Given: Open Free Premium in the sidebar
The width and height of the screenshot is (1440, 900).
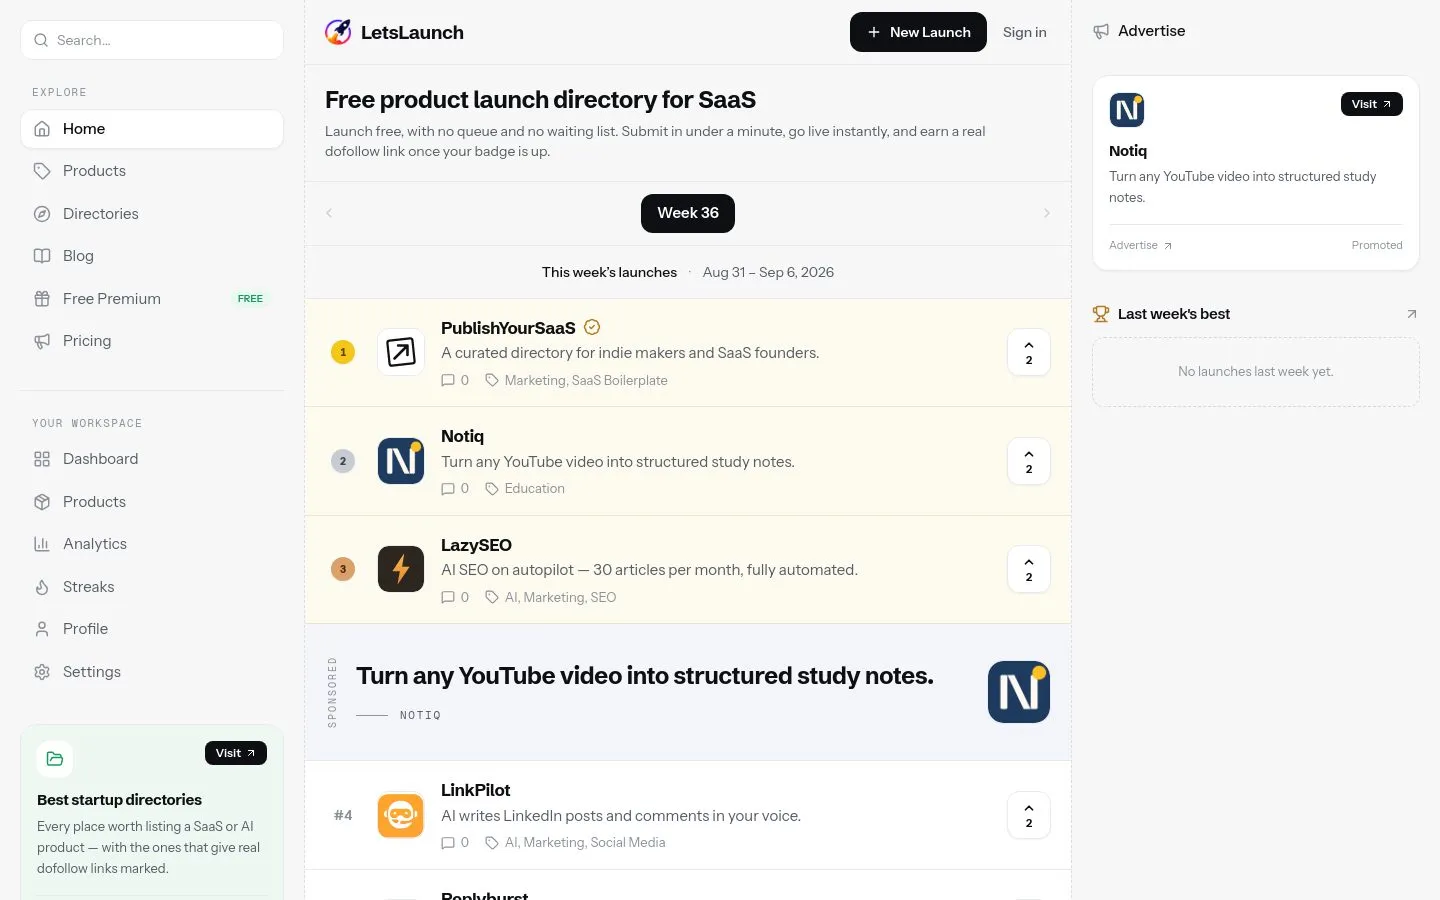Looking at the screenshot, I should click(x=152, y=299).
